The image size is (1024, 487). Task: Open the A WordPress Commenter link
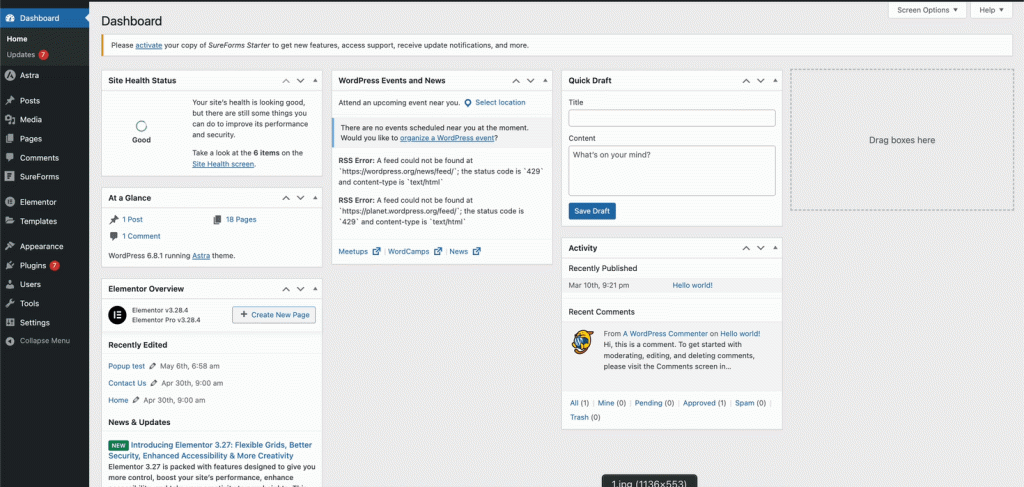(665, 334)
